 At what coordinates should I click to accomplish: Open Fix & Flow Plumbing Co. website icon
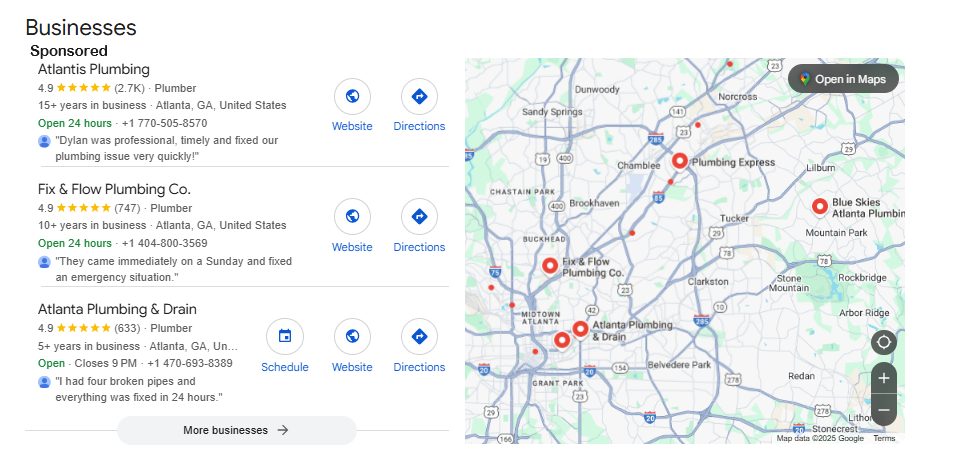(352, 217)
